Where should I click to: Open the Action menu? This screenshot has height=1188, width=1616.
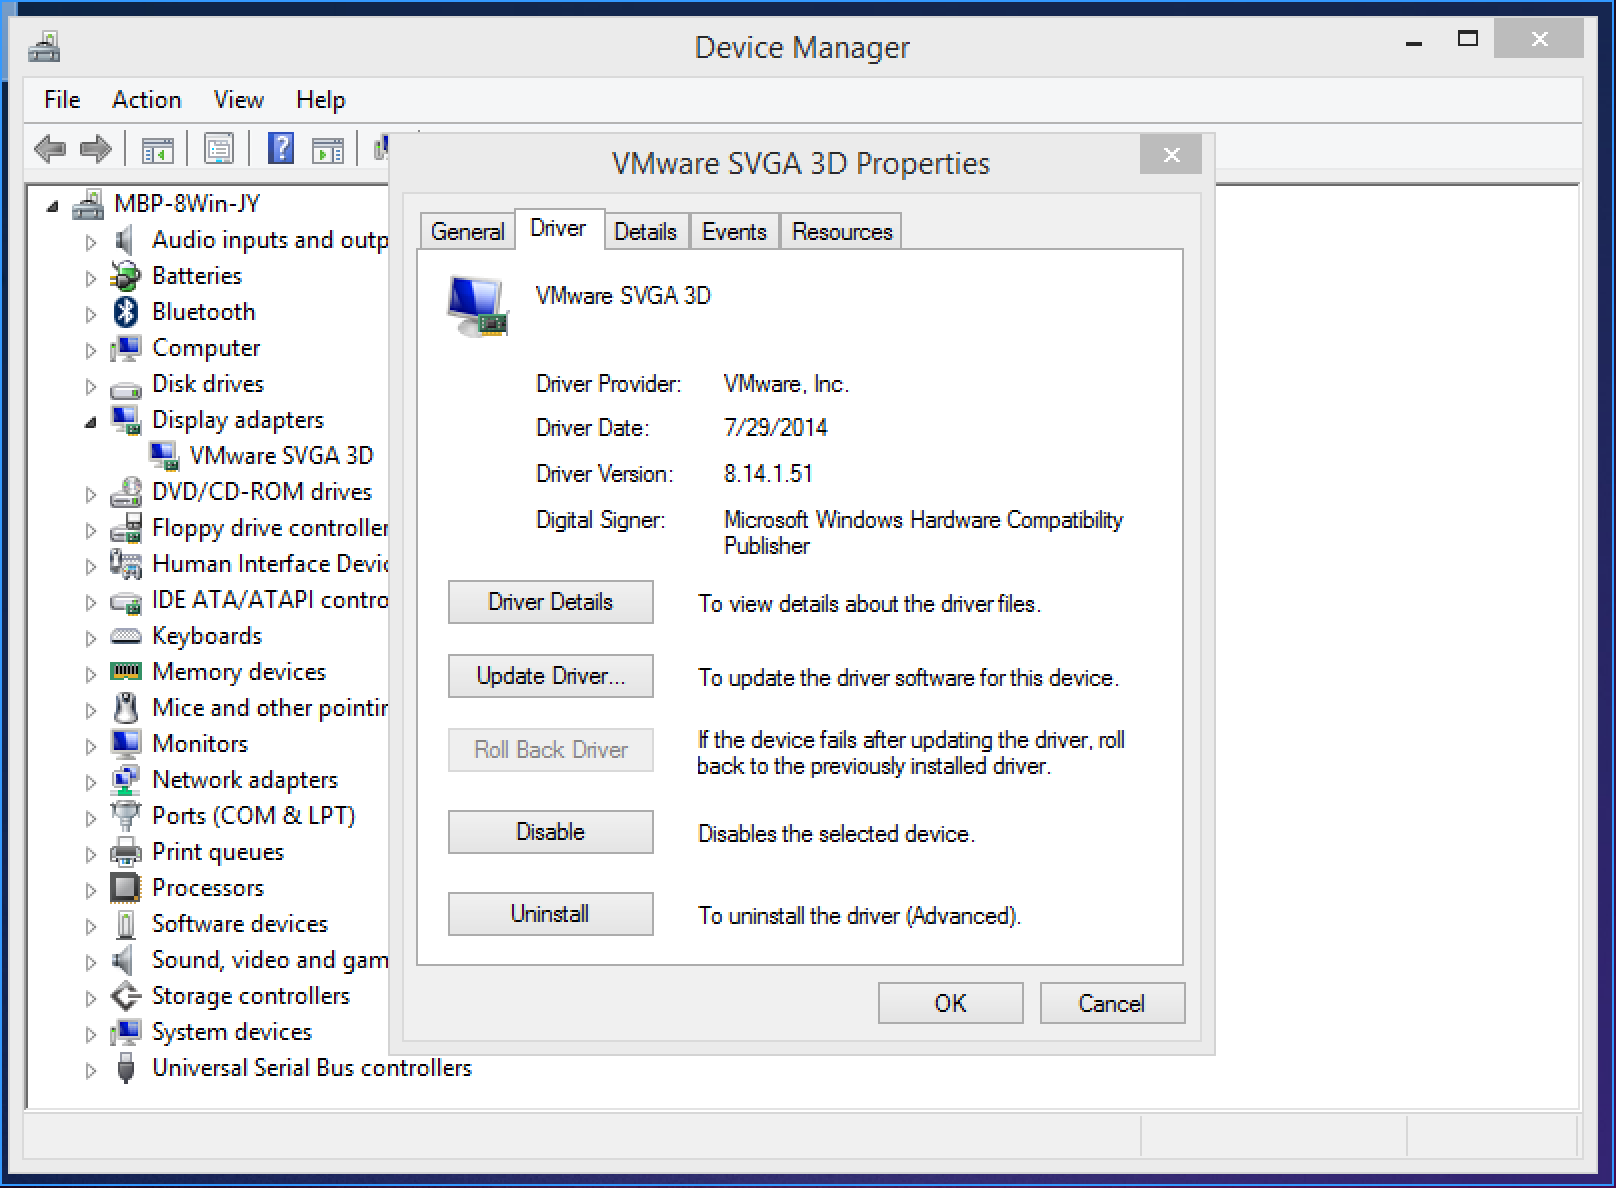pyautogui.click(x=146, y=100)
